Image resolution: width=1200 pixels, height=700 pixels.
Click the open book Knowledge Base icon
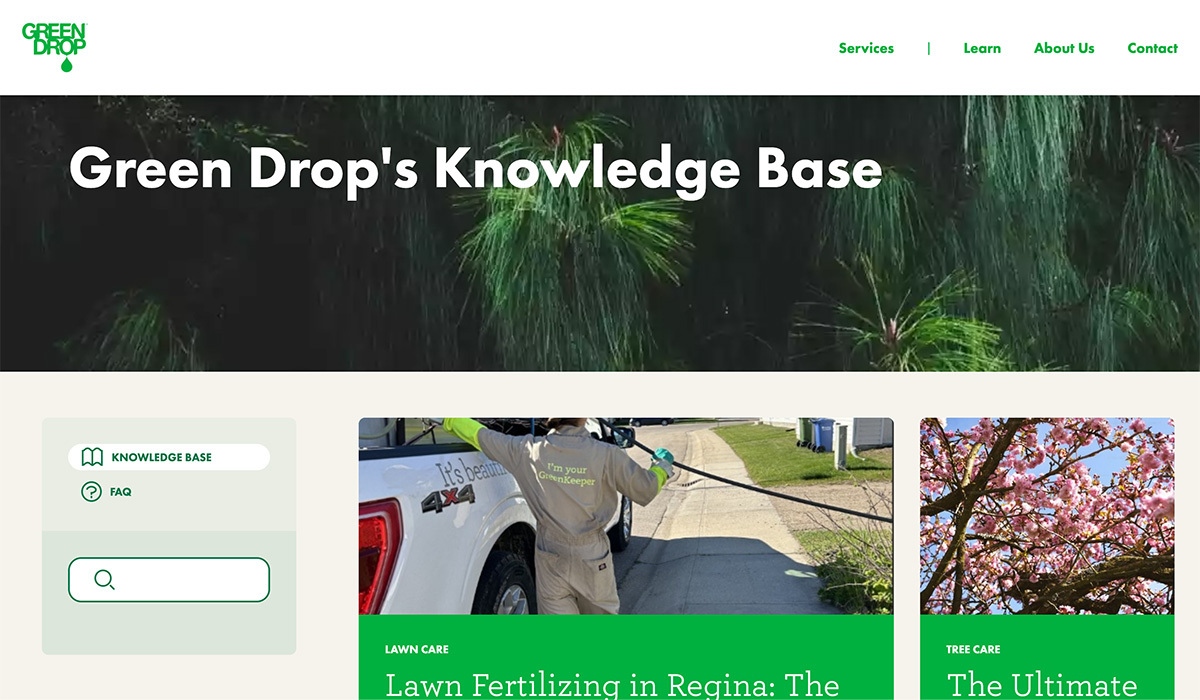coord(92,457)
